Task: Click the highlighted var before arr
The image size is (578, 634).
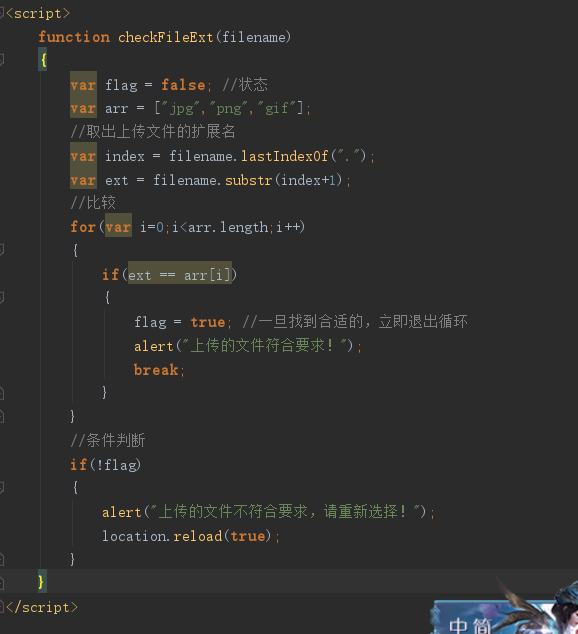Action: tap(83, 108)
